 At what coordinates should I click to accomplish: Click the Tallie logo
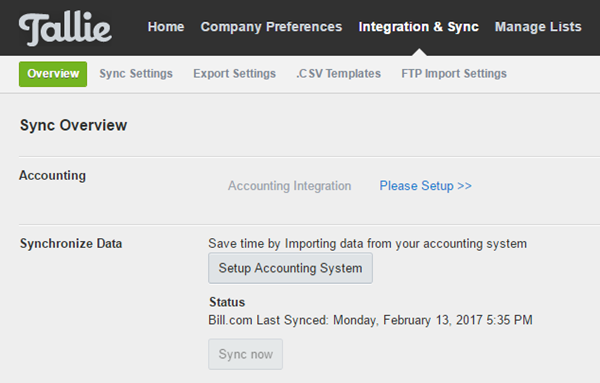[x=65, y=29]
